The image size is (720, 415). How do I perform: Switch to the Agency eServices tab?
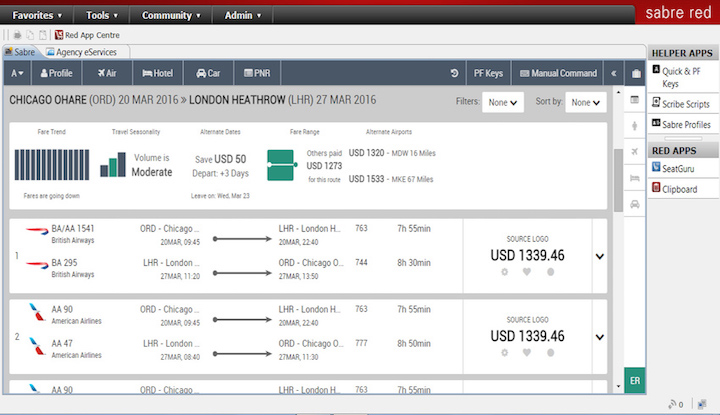click(82, 52)
